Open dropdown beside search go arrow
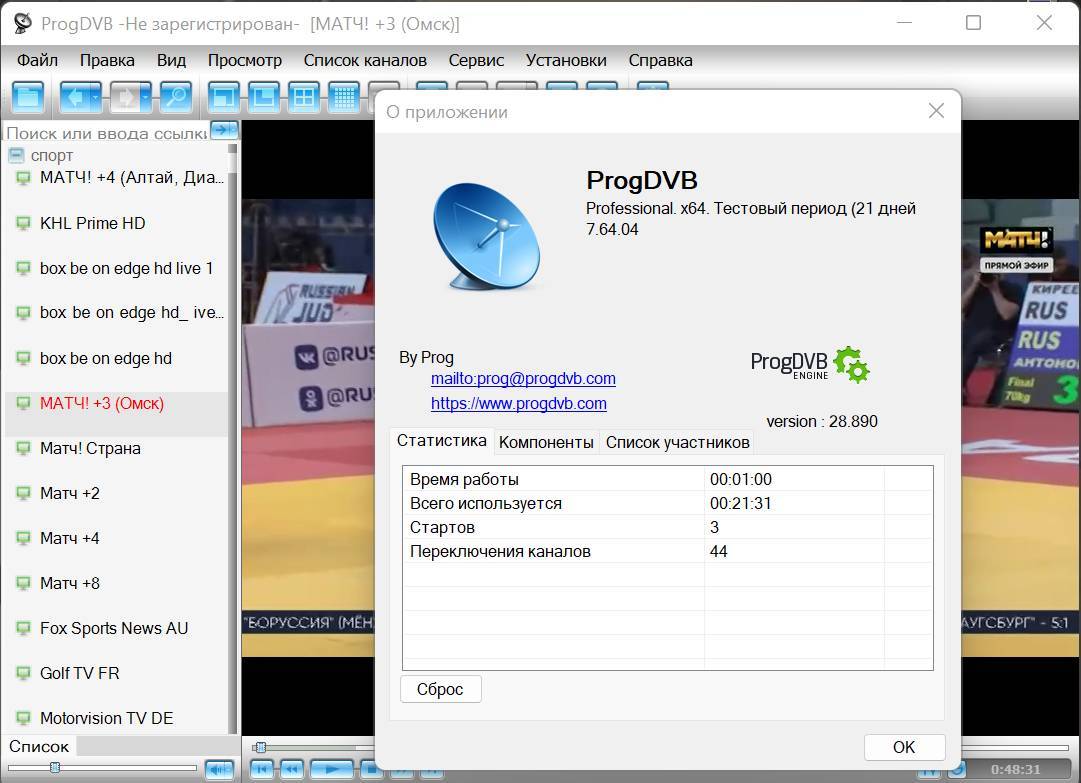This screenshot has width=1081, height=783. point(235,129)
